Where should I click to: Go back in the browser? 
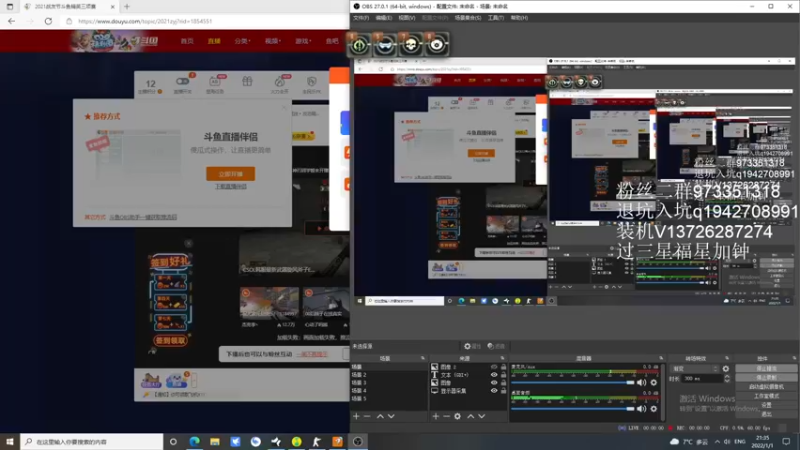coord(11,21)
